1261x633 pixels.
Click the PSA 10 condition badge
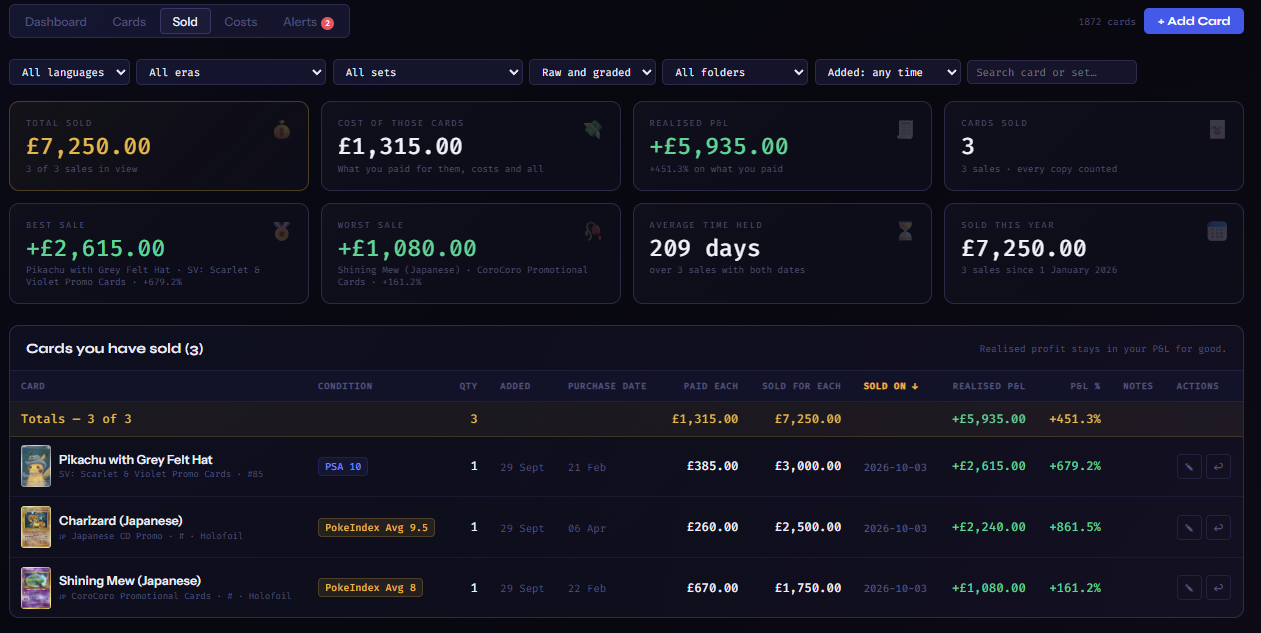coord(343,467)
